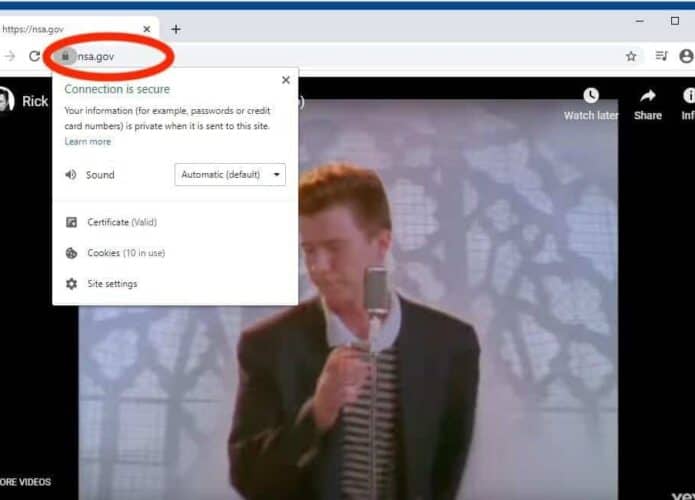Viewport: 695px width, 500px height.
Task: Click the video frame showing the singer
Action: pos(348,299)
